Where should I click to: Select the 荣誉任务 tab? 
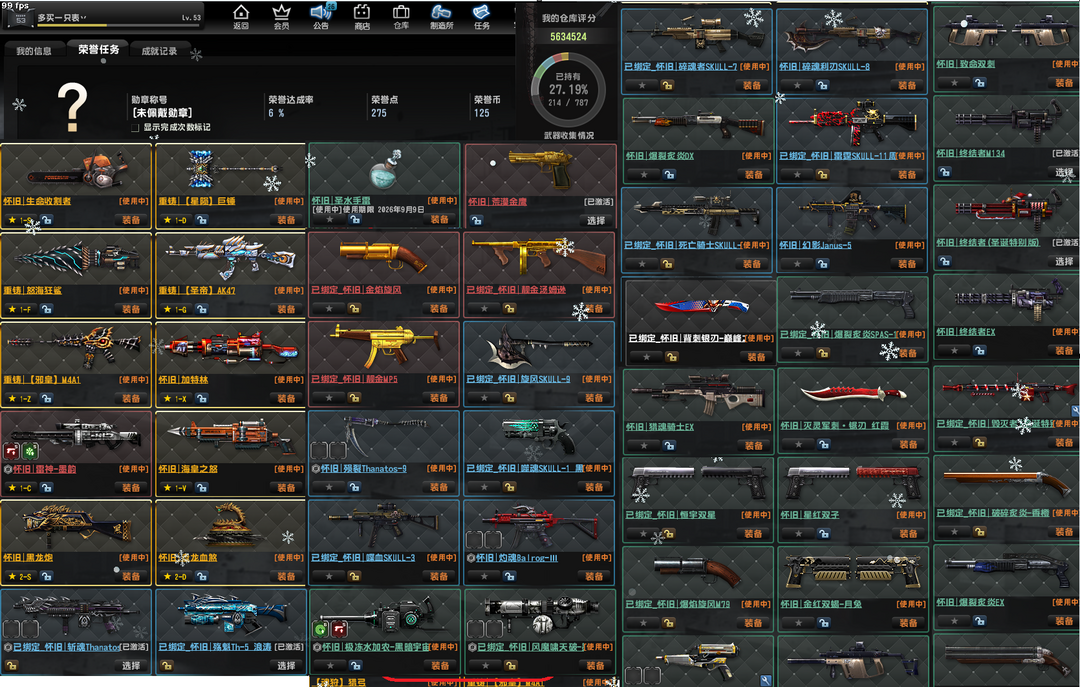[x=98, y=50]
